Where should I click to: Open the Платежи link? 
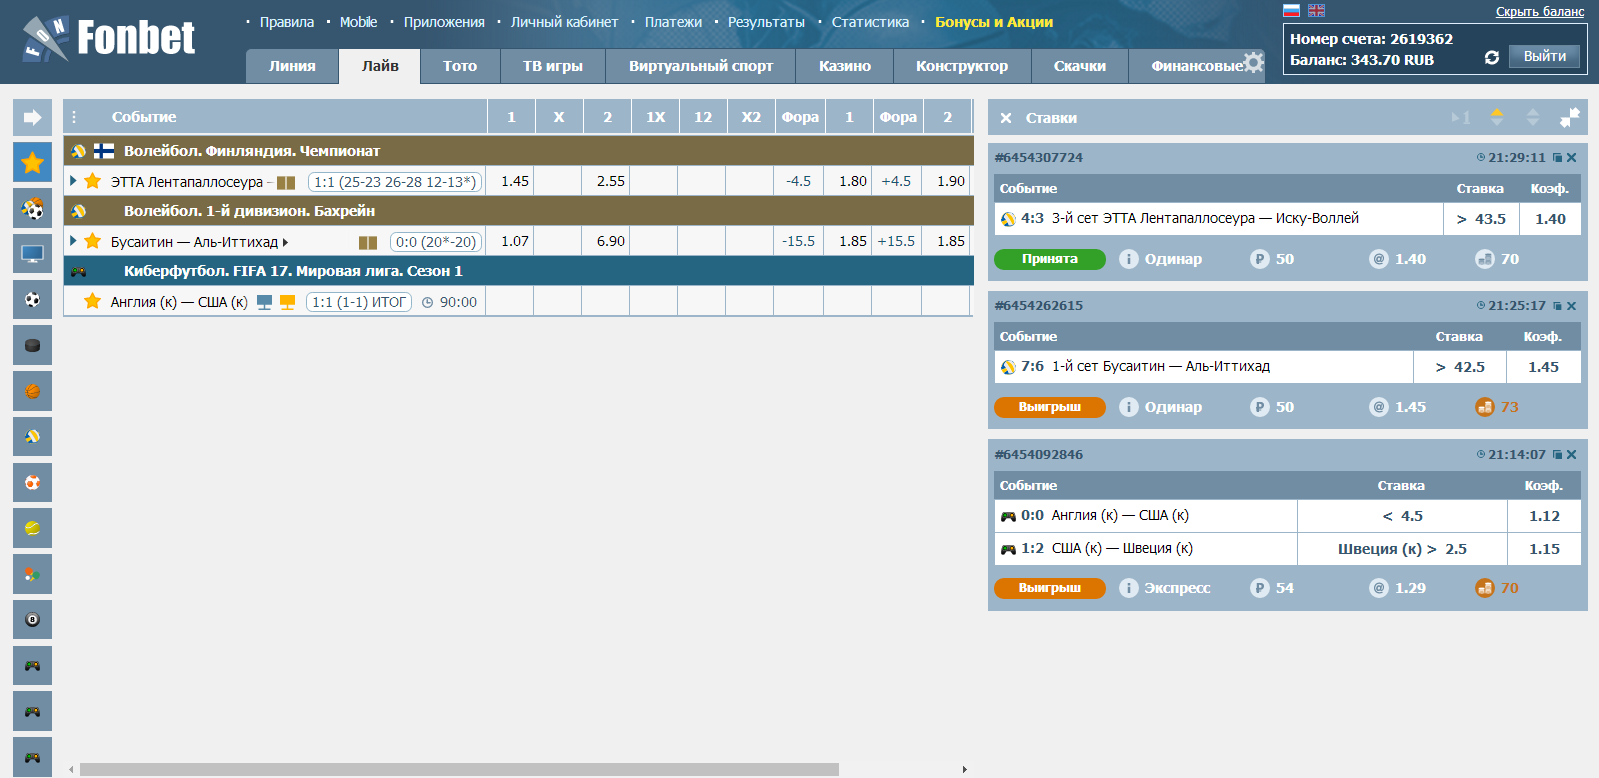(x=673, y=22)
